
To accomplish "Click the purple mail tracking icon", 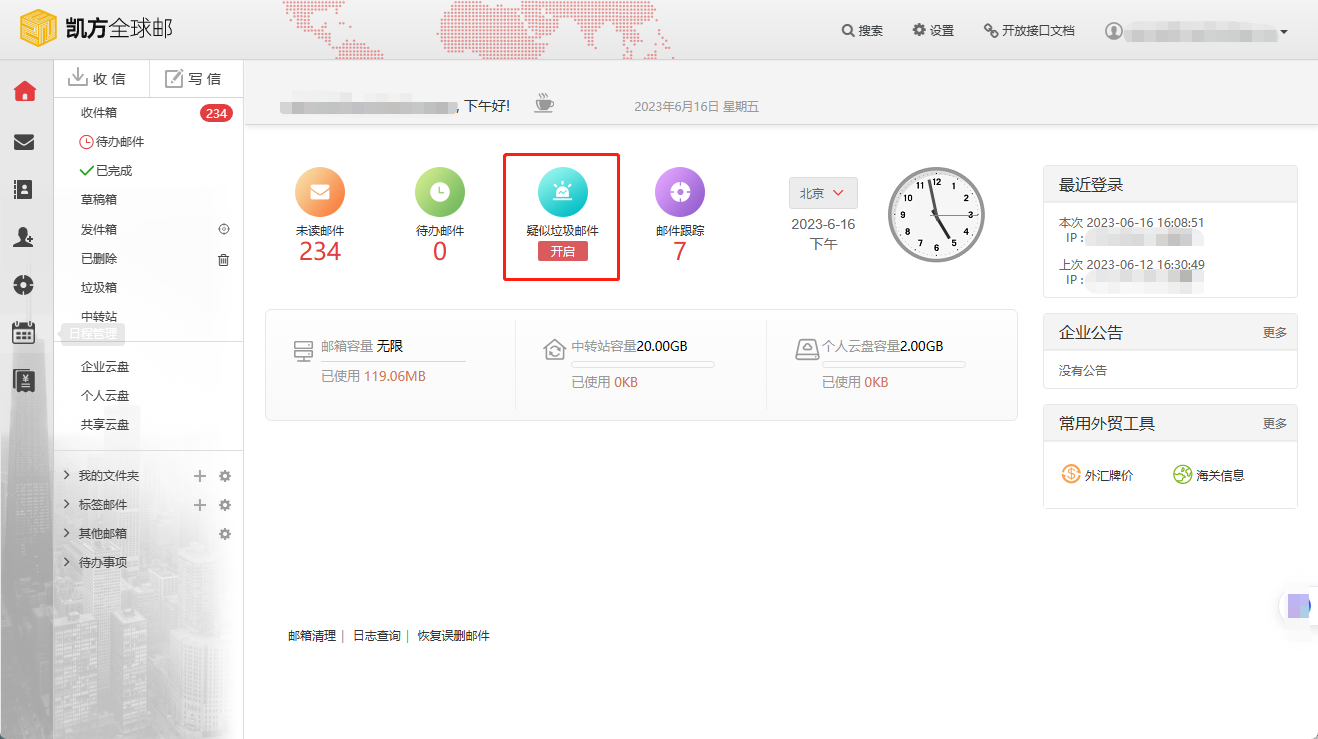I will [x=680, y=192].
